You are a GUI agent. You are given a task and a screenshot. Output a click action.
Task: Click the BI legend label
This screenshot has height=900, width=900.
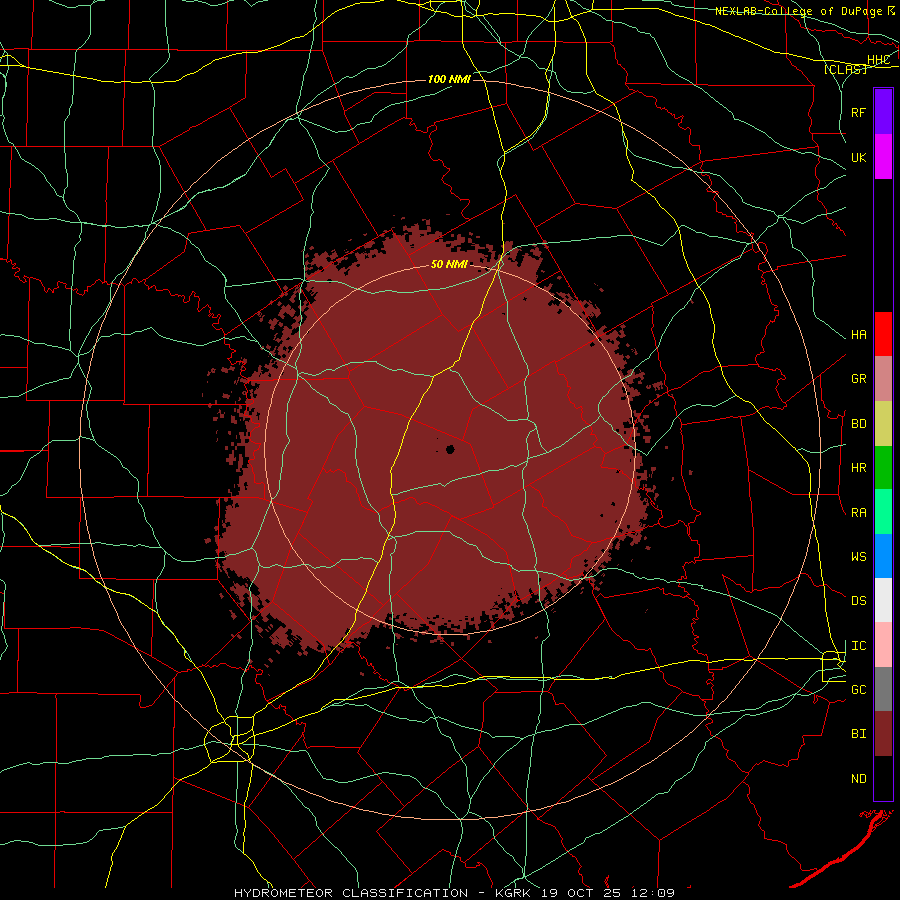click(858, 734)
